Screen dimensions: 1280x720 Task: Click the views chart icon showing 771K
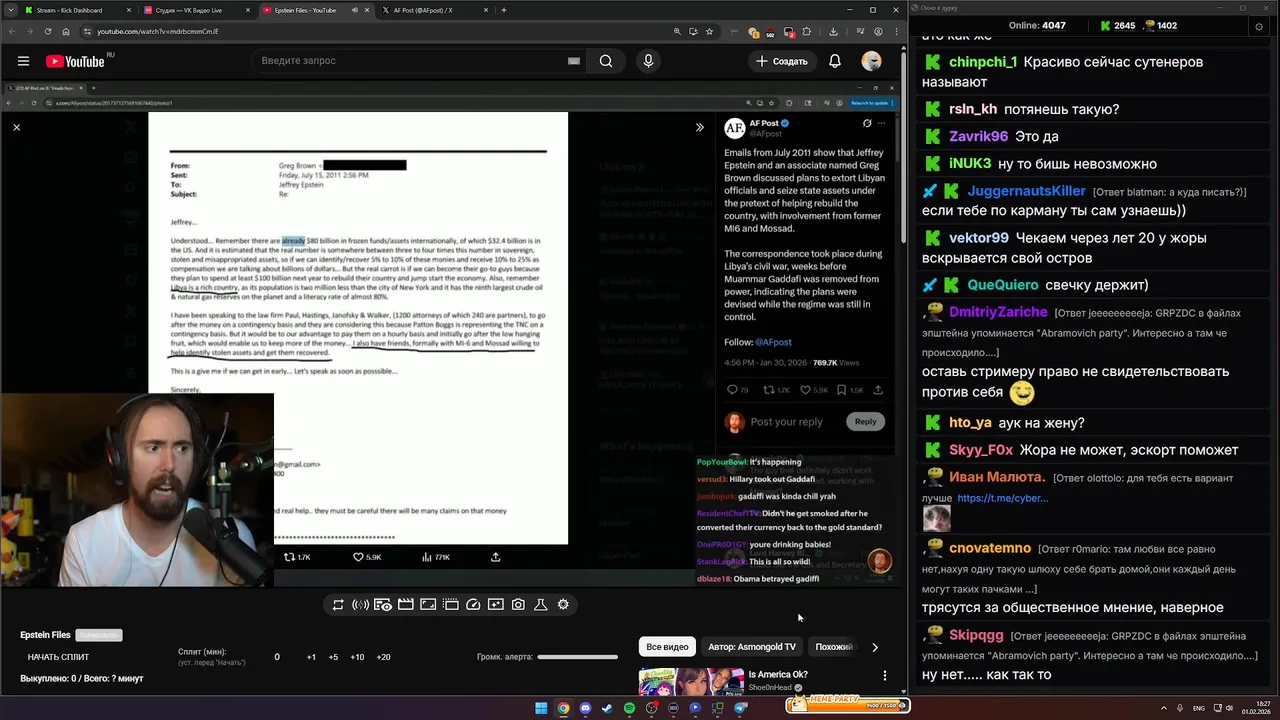point(436,557)
